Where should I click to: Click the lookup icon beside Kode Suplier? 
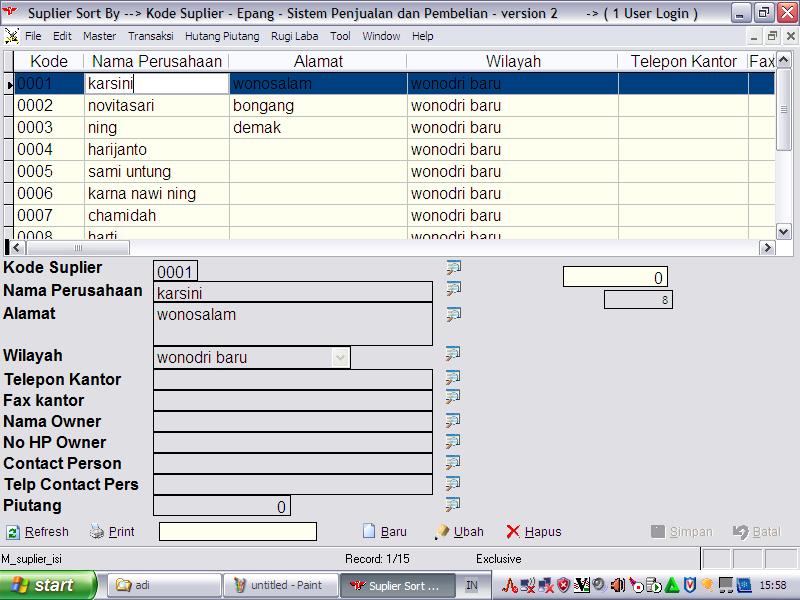pos(453,268)
